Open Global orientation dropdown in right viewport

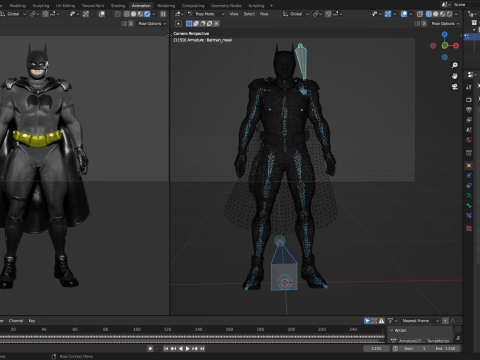tap(296, 14)
